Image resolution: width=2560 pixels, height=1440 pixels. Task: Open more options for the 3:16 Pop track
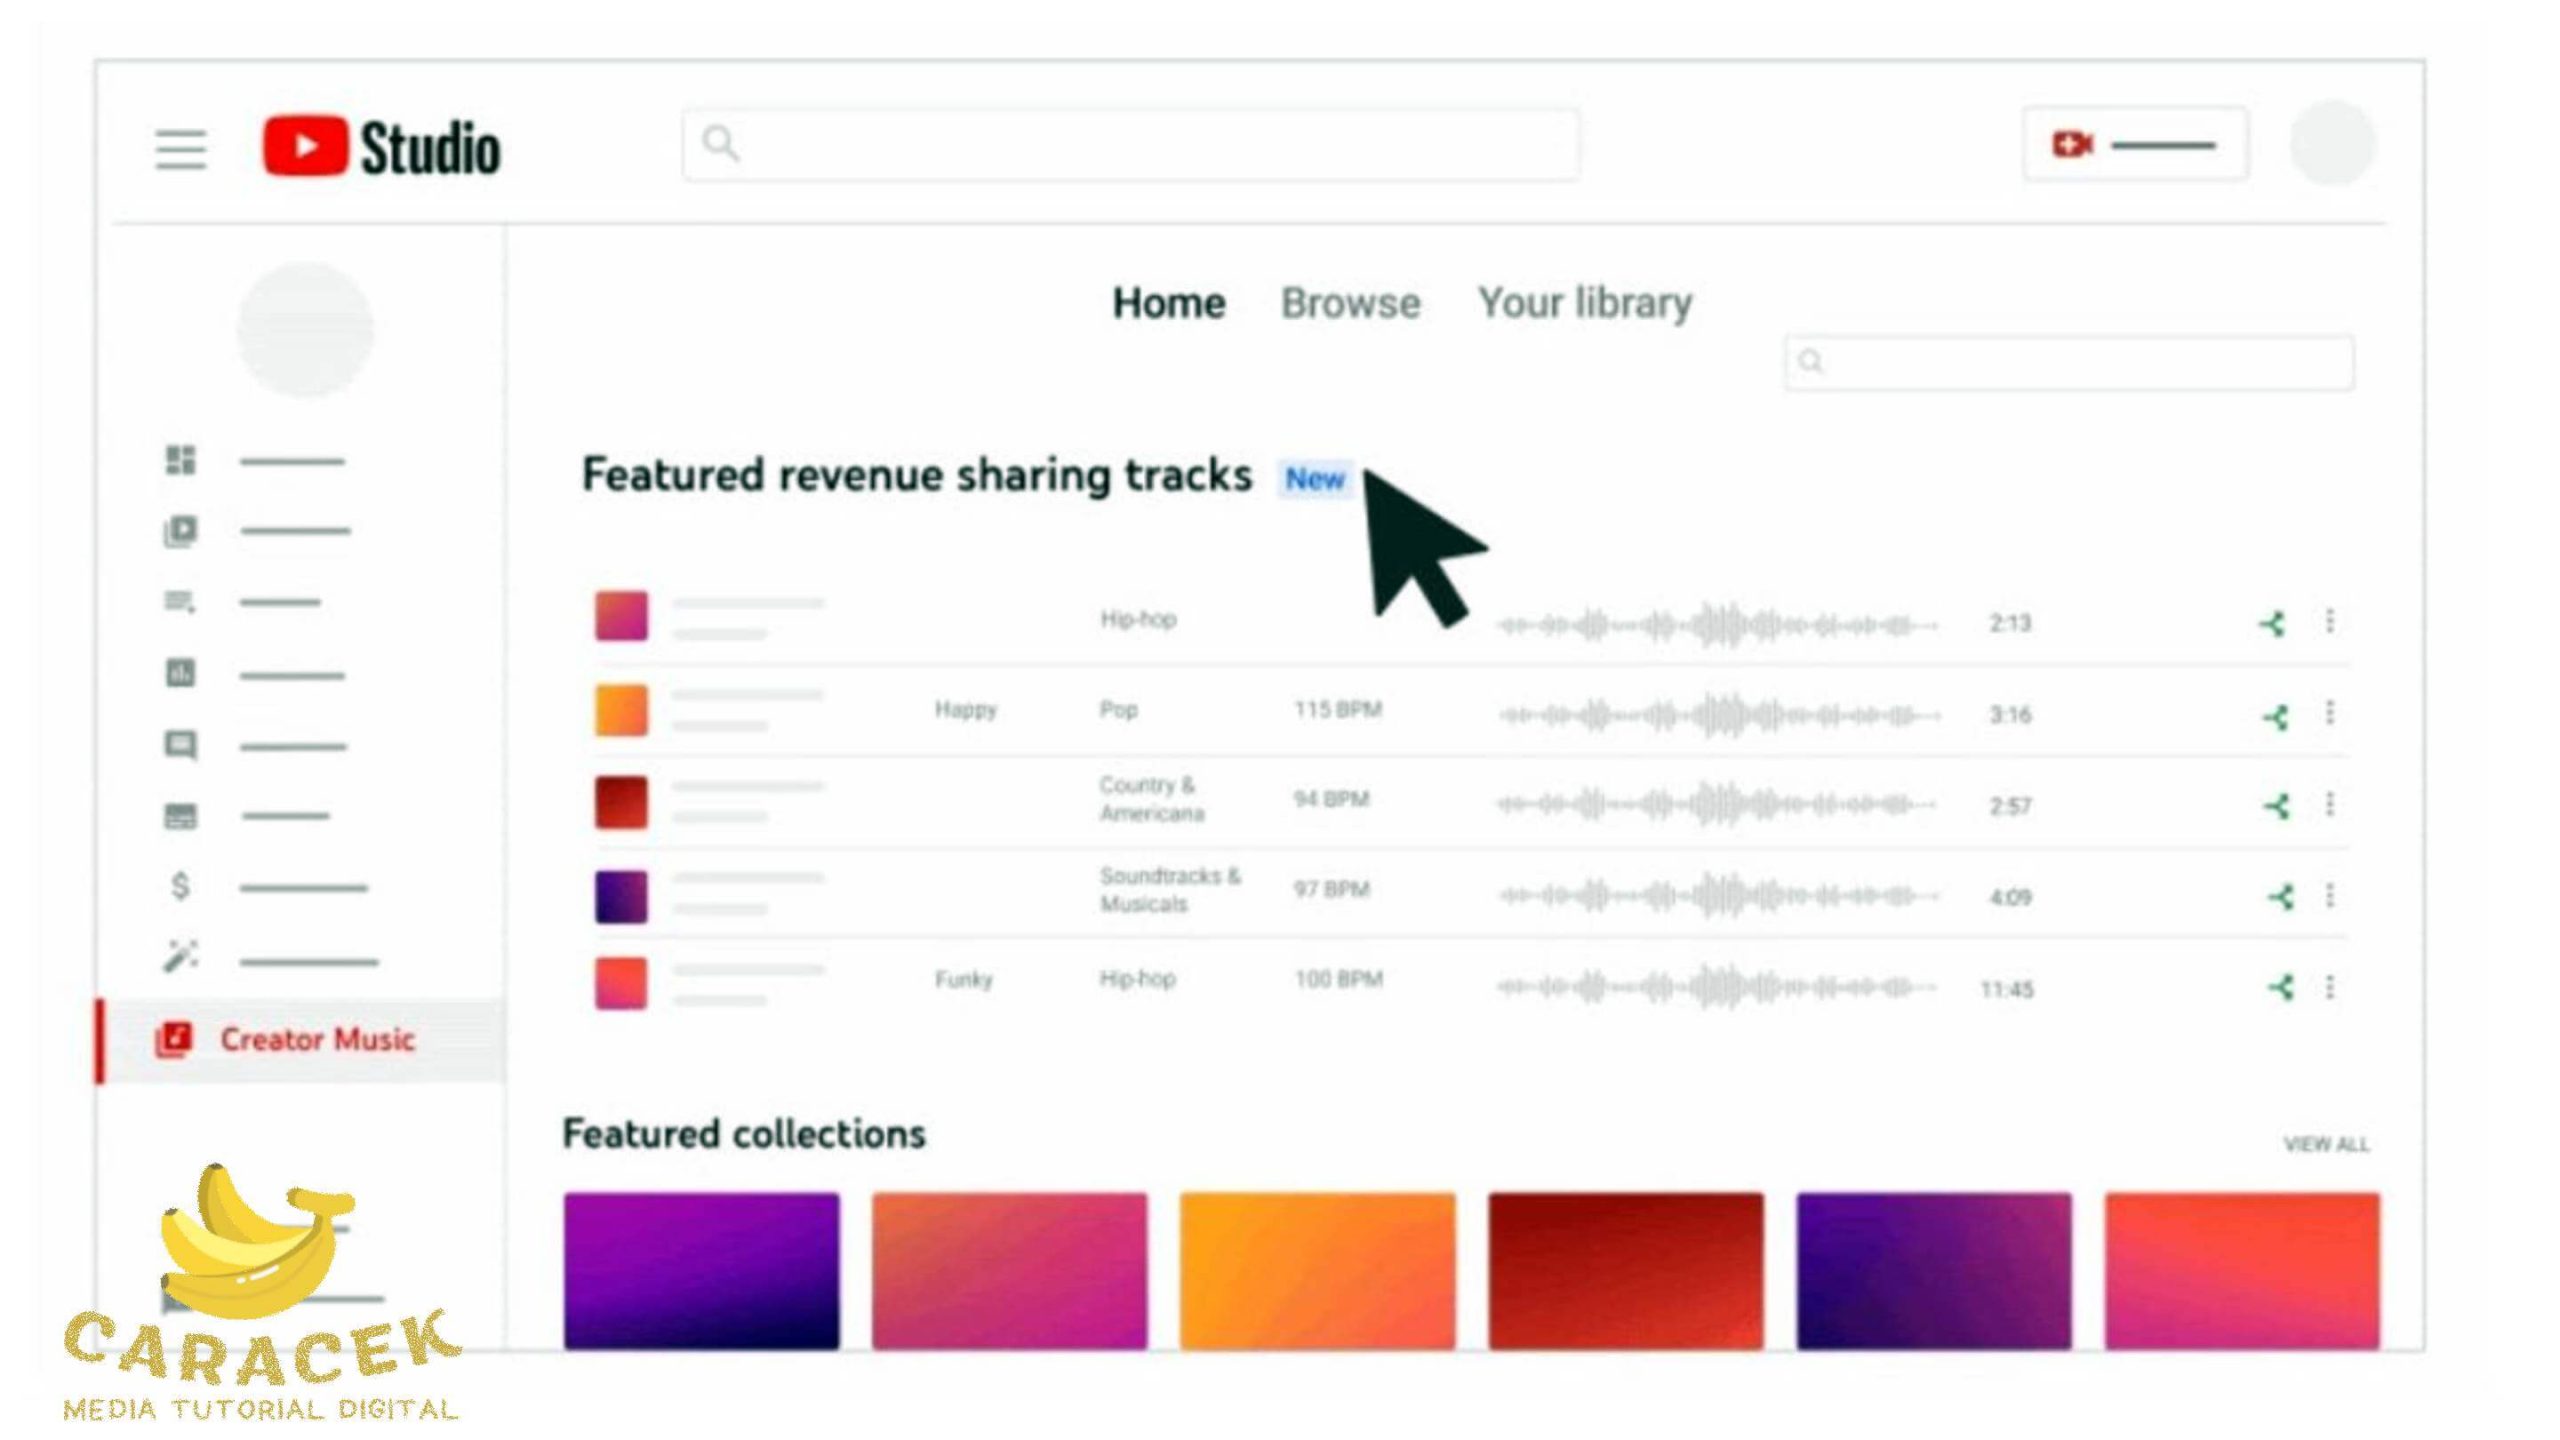pyautogui.click(x=2330, y=713)
